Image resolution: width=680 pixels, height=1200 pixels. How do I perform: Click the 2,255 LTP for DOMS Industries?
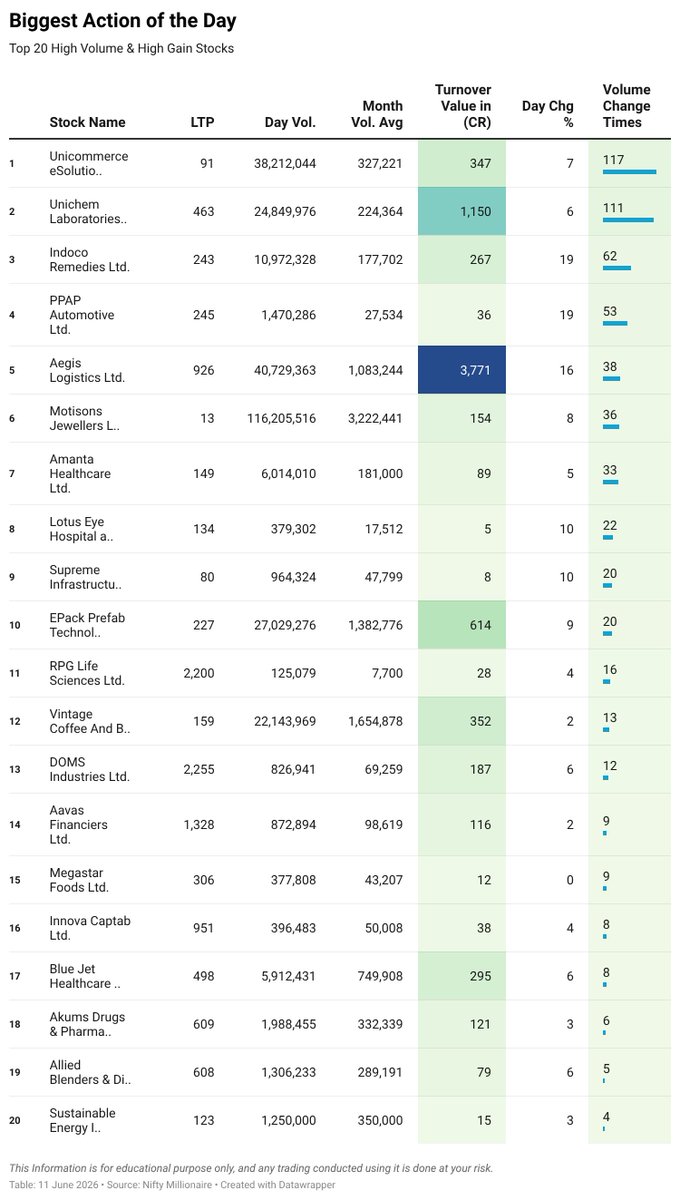pos(199,769)
